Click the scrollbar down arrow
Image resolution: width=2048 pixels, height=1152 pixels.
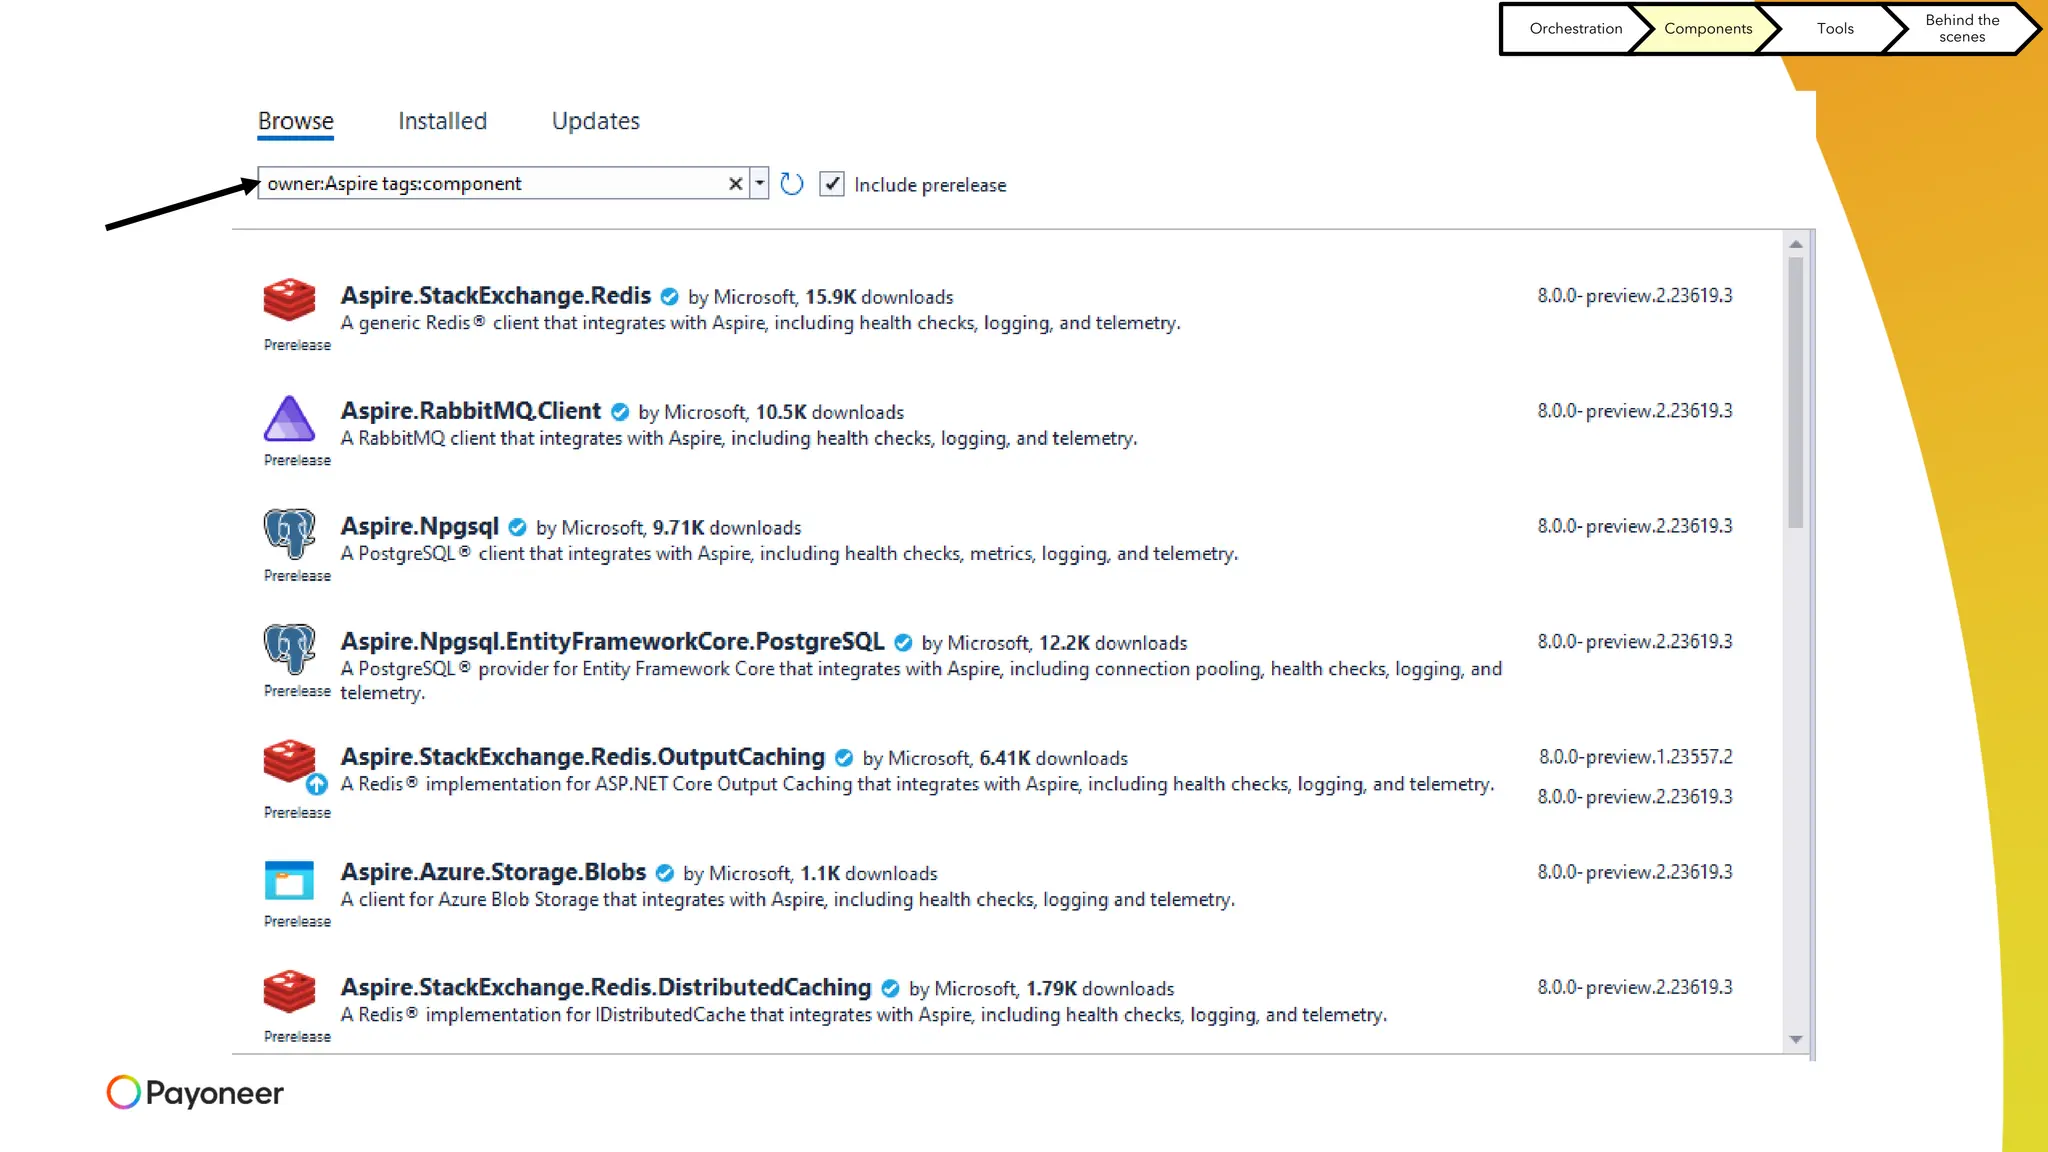(x=1796, y=1039)
